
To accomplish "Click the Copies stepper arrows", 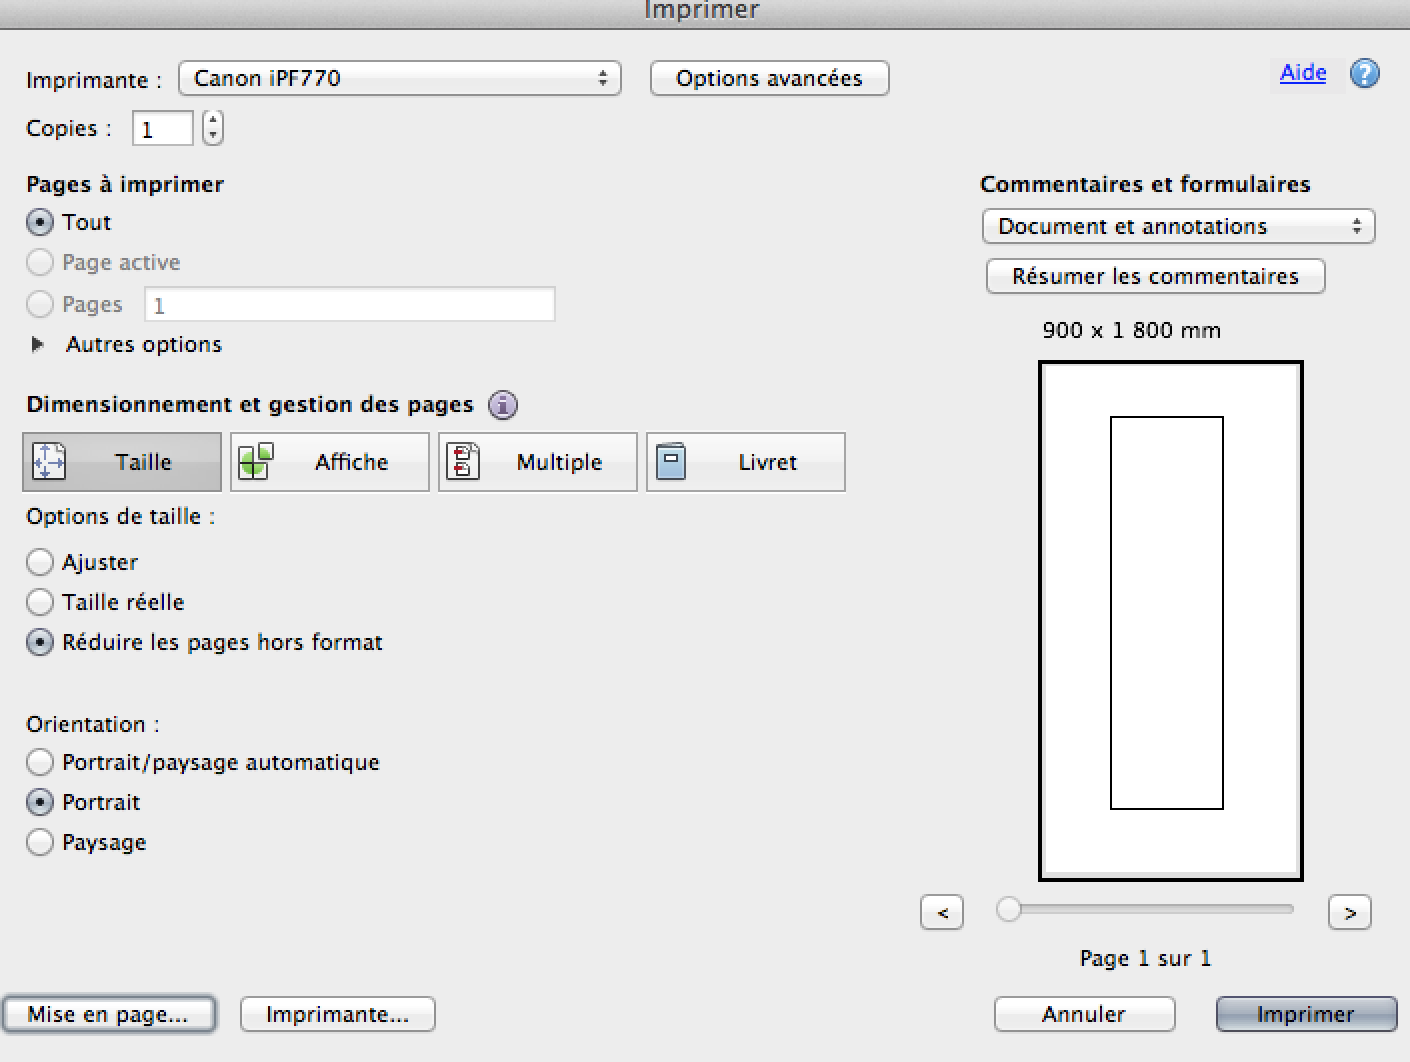I will [x=213, y=128].
